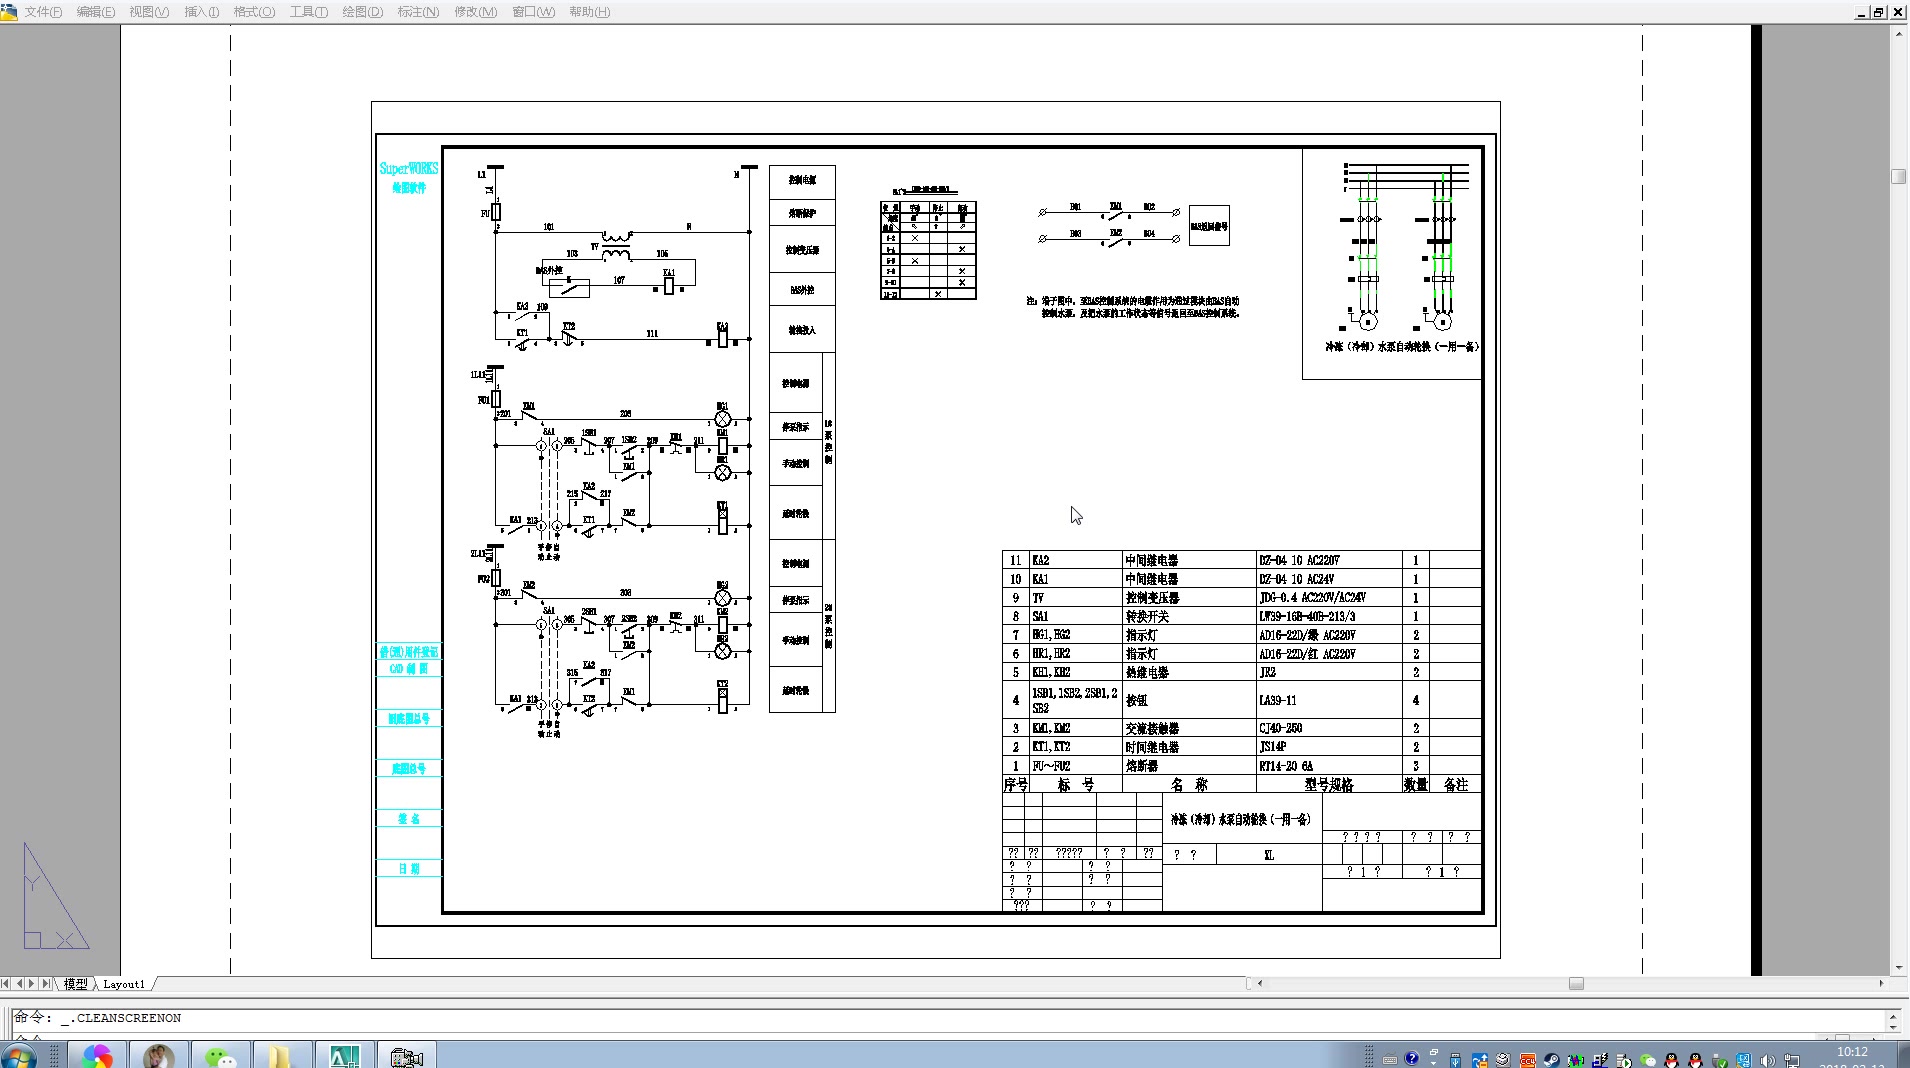Open the 窗口(W) menu

pos(533,12)
